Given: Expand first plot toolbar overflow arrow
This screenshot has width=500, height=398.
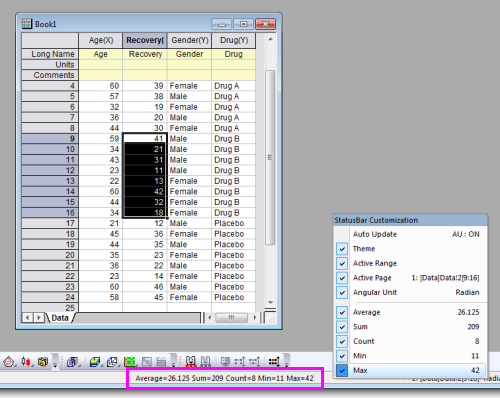Looking at the screenshot, I should (55, 361).
